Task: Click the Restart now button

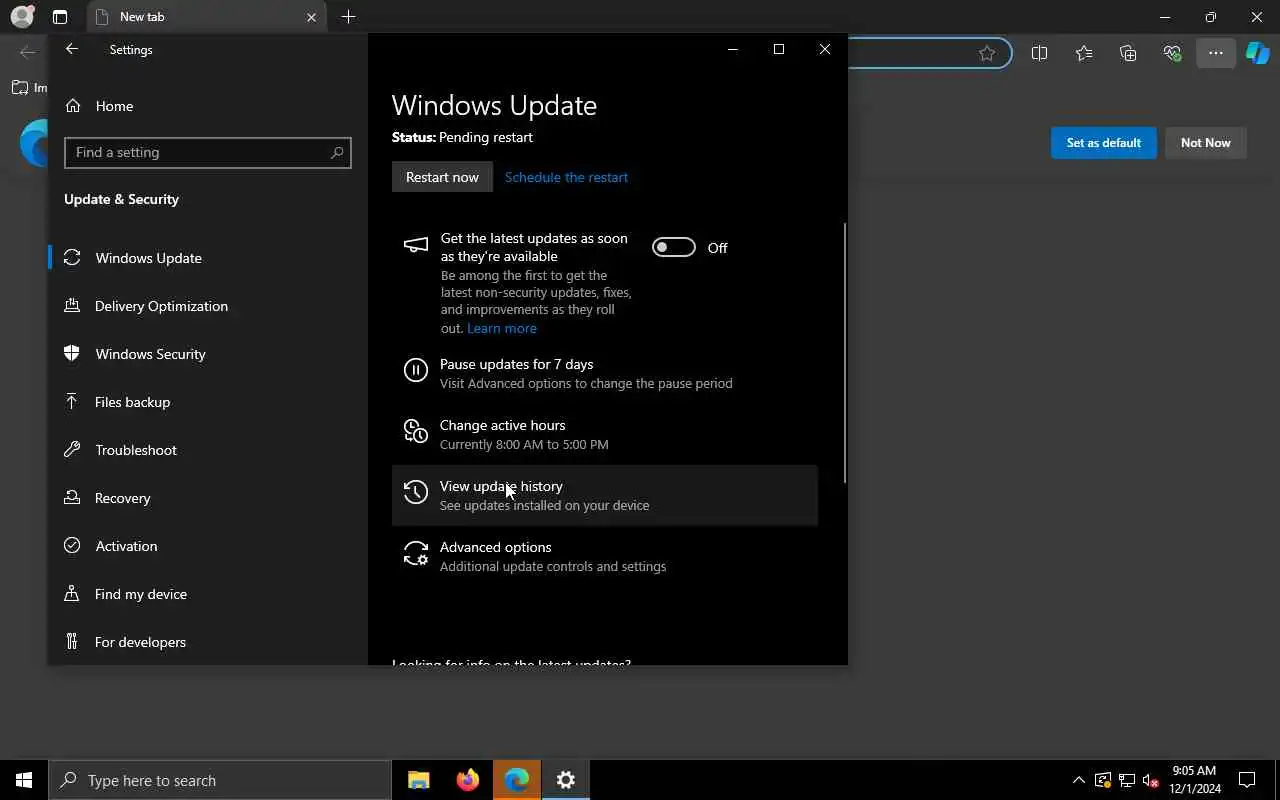Action: pos(442,177)
